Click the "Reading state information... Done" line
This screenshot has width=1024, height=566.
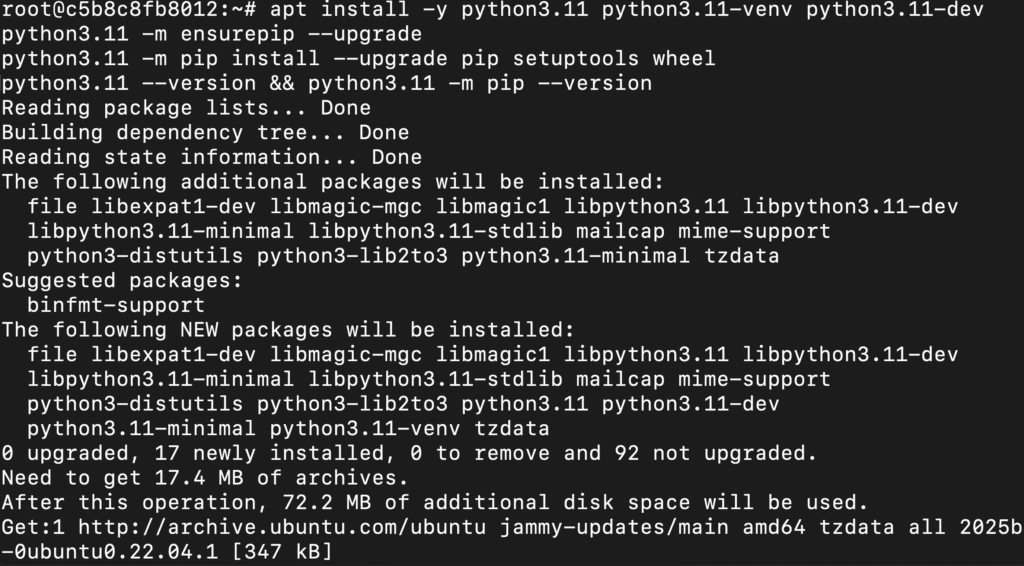211,157
